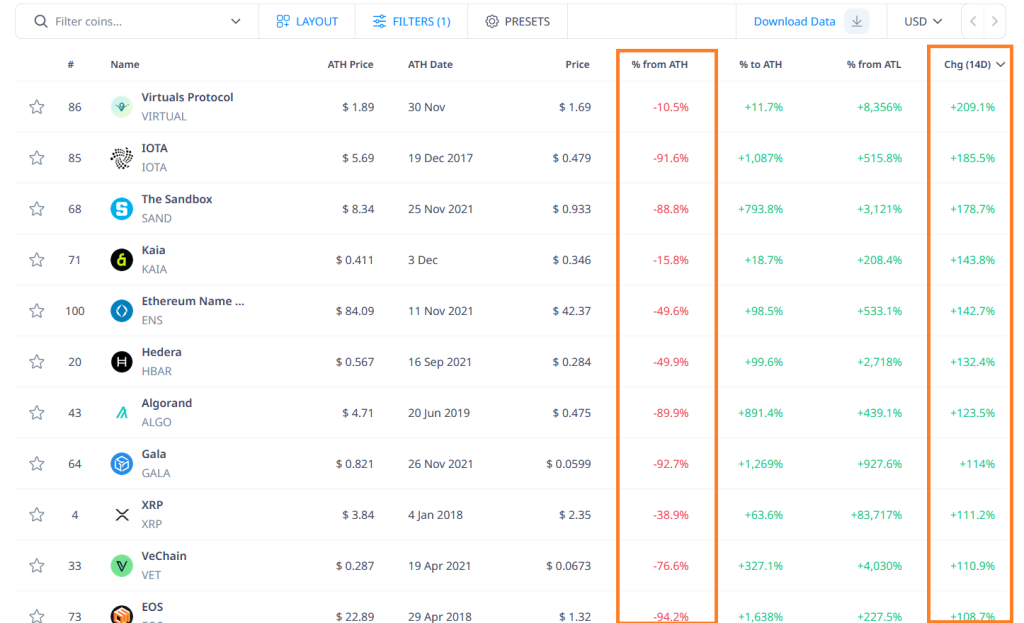The image size is (1024, 623).
Task: Go to next columns with right arrow
Action: pyautogui.click(x=995, y=22)
